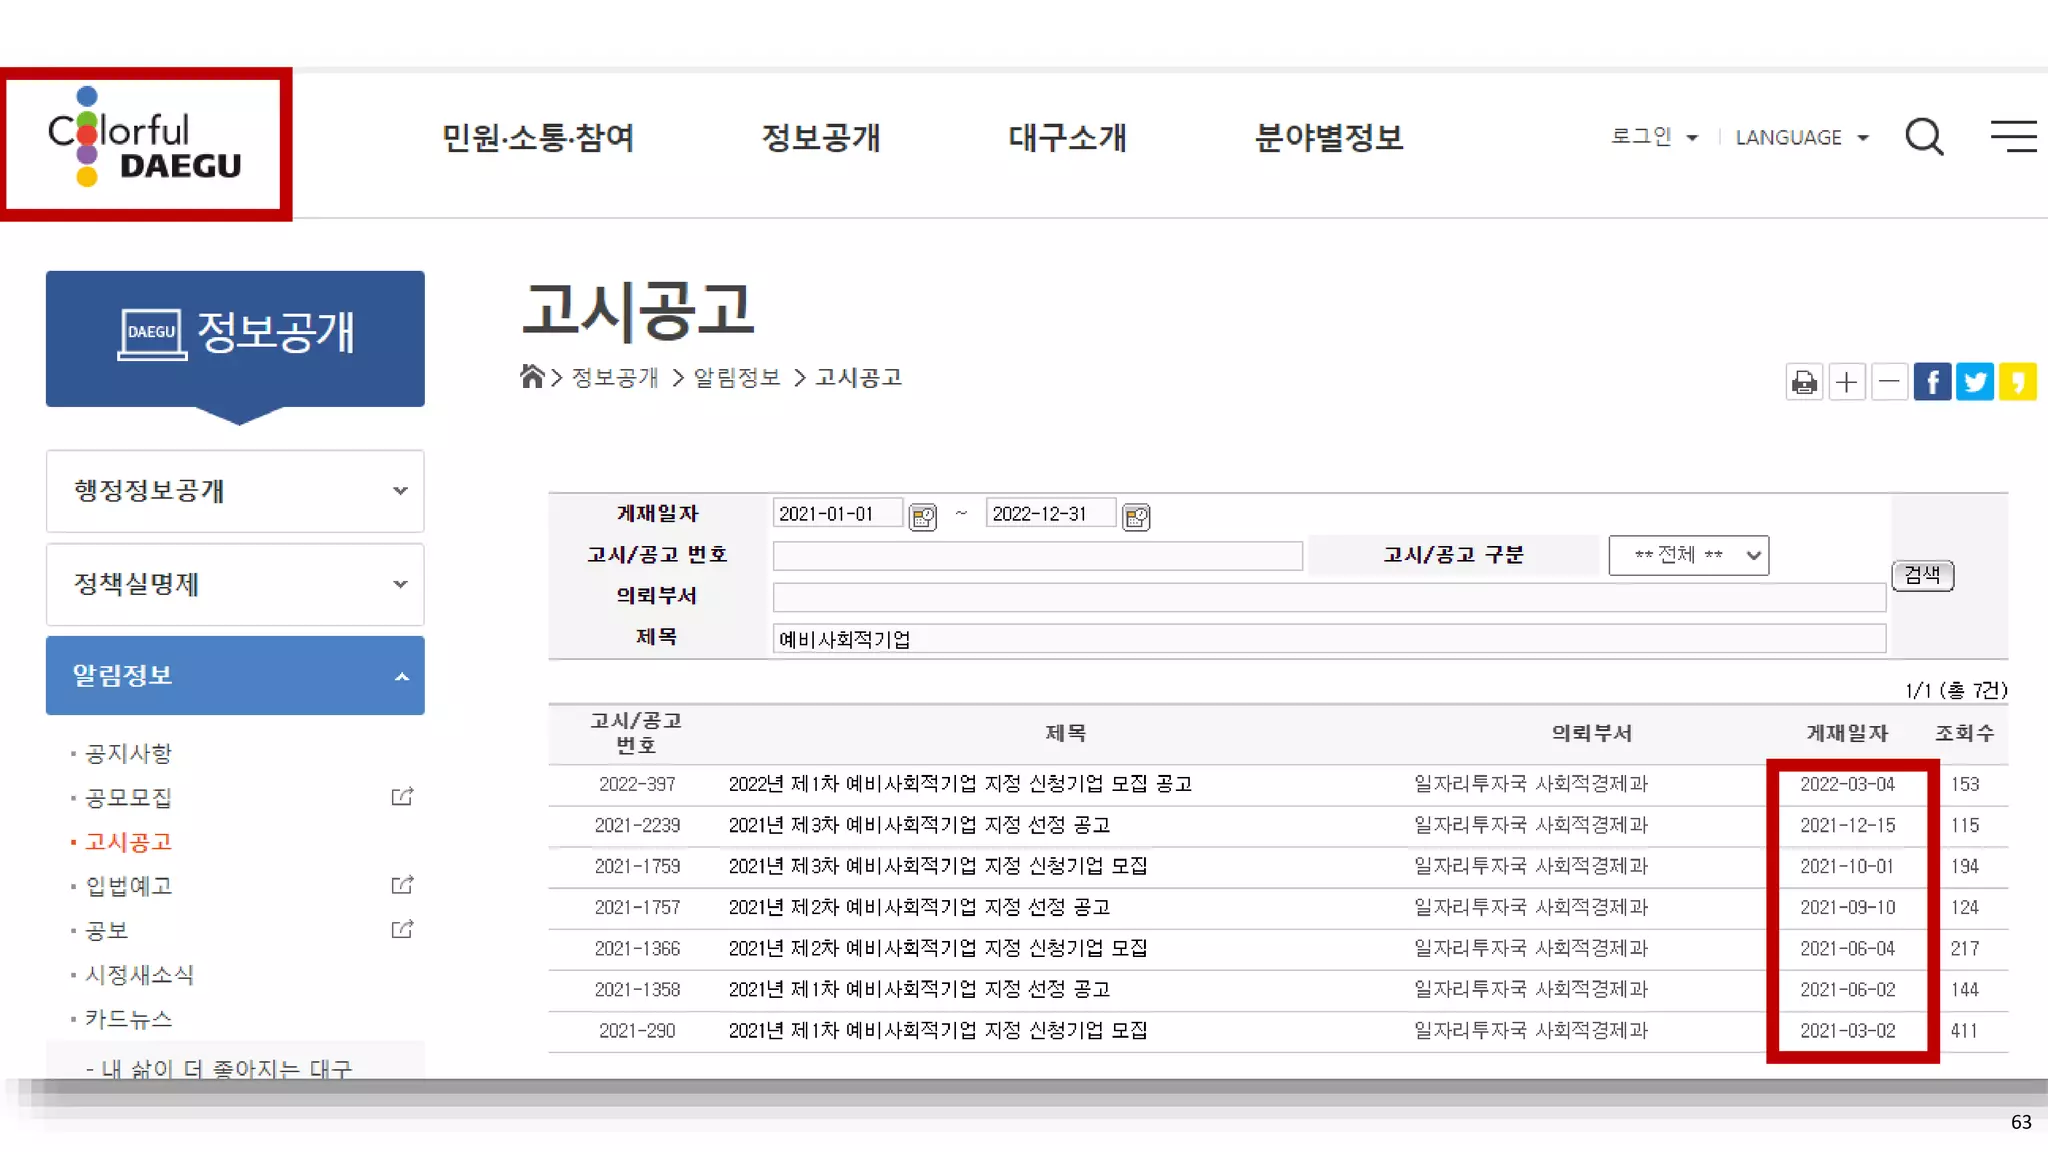The image size is (2048, 1152).
Task: Open the search magnifier icon
Action: pyautogui.click(x=1923, y=137)
